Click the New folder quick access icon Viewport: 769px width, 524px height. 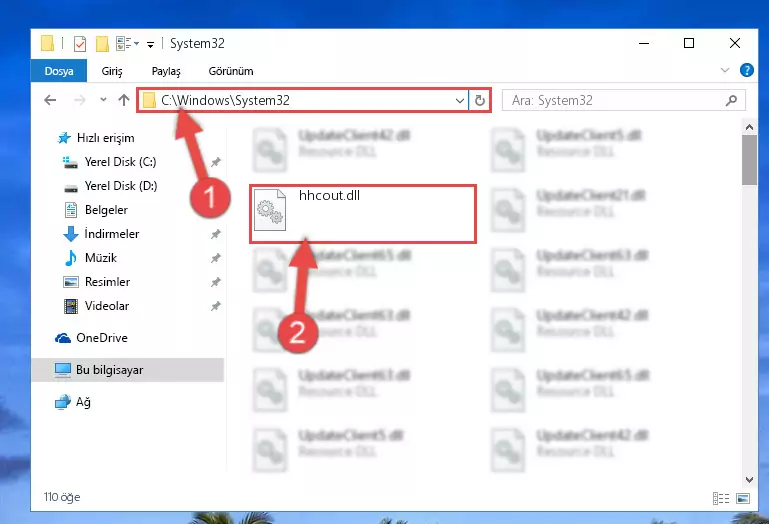(x=102, y=44)
